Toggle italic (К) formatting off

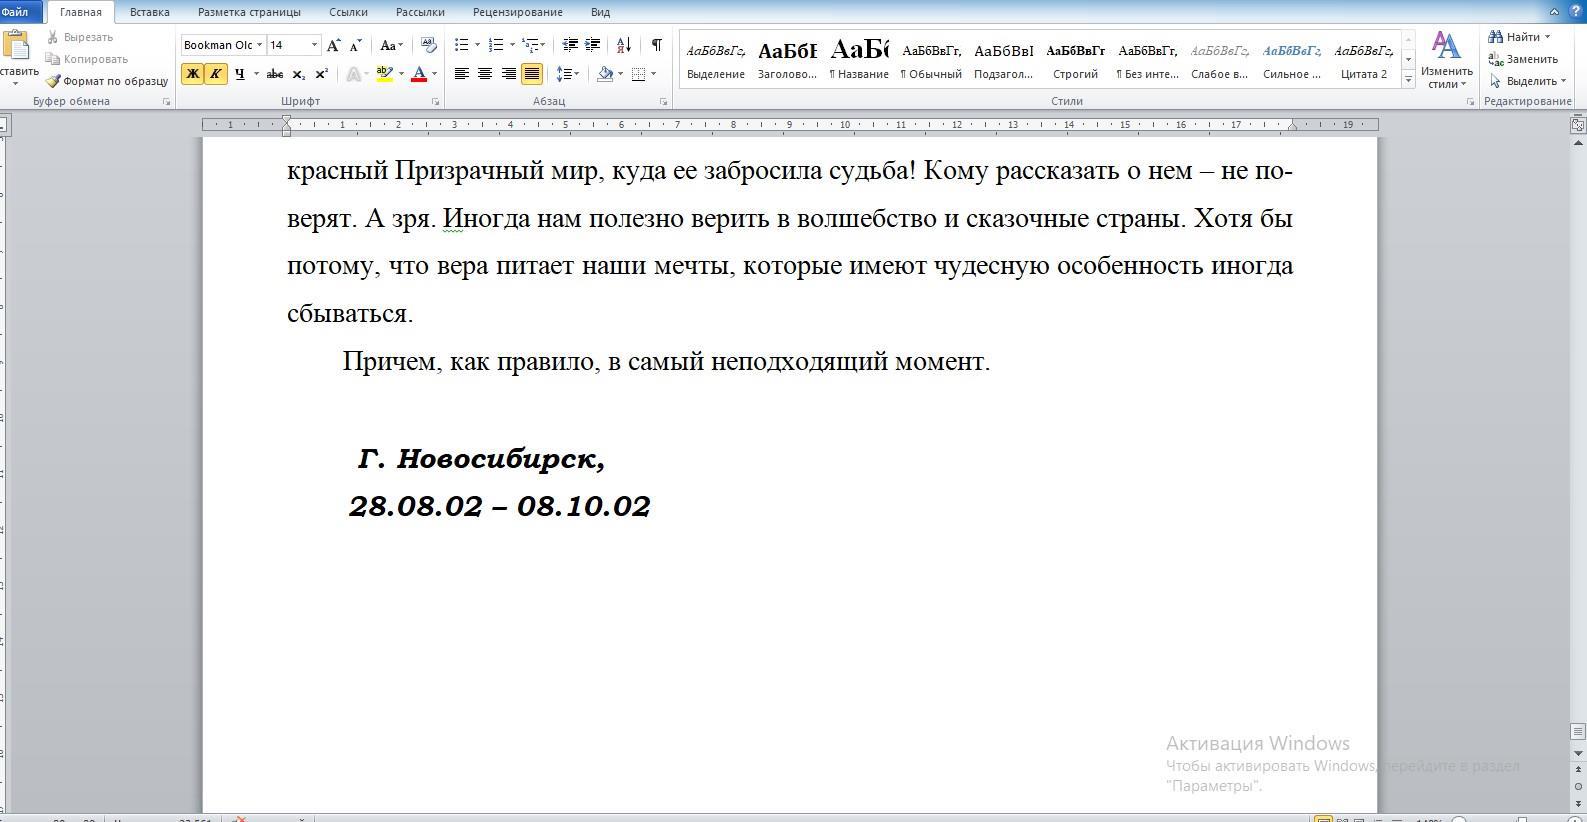point(215,74)
